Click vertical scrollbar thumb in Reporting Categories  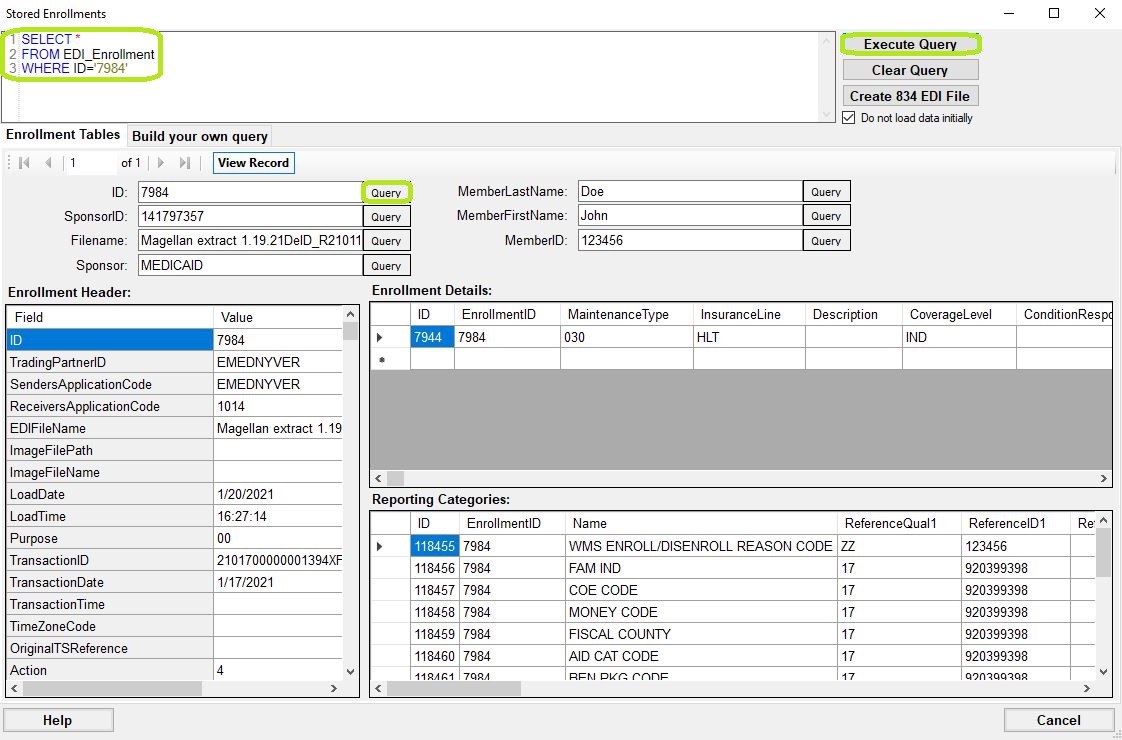[1103, 552]
